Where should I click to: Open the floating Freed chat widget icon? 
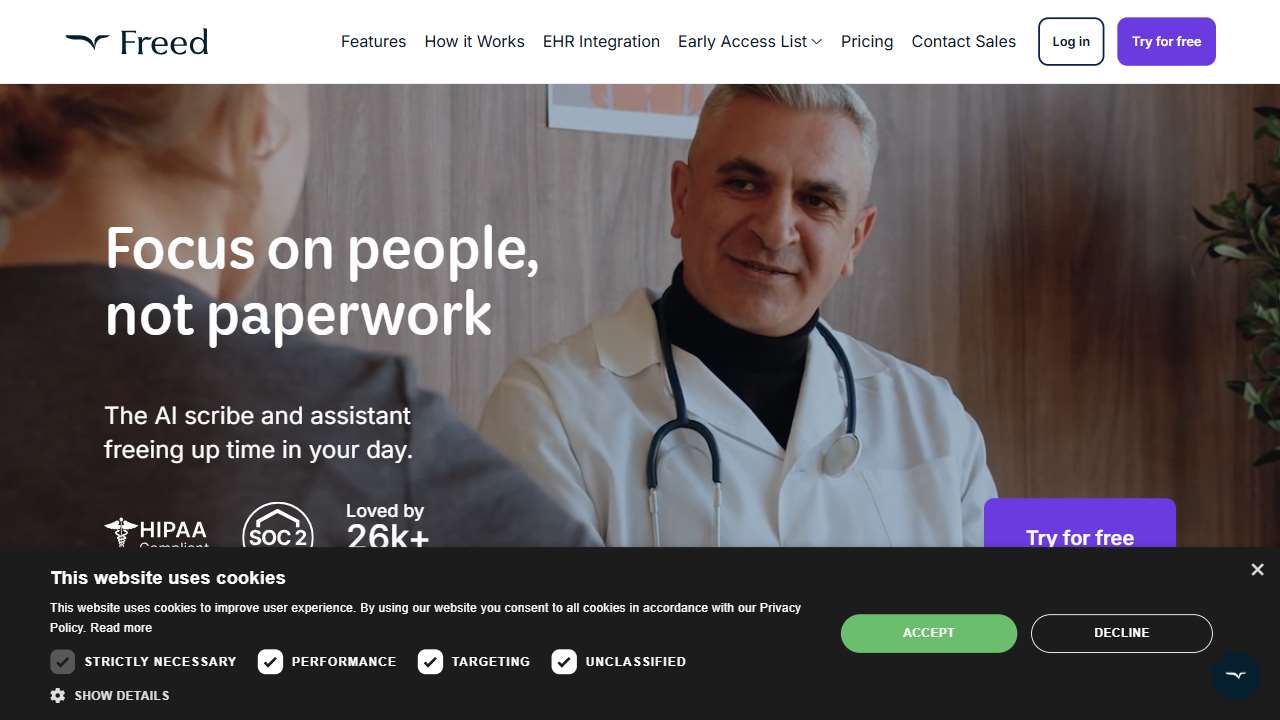click(x=1236, y=676)
